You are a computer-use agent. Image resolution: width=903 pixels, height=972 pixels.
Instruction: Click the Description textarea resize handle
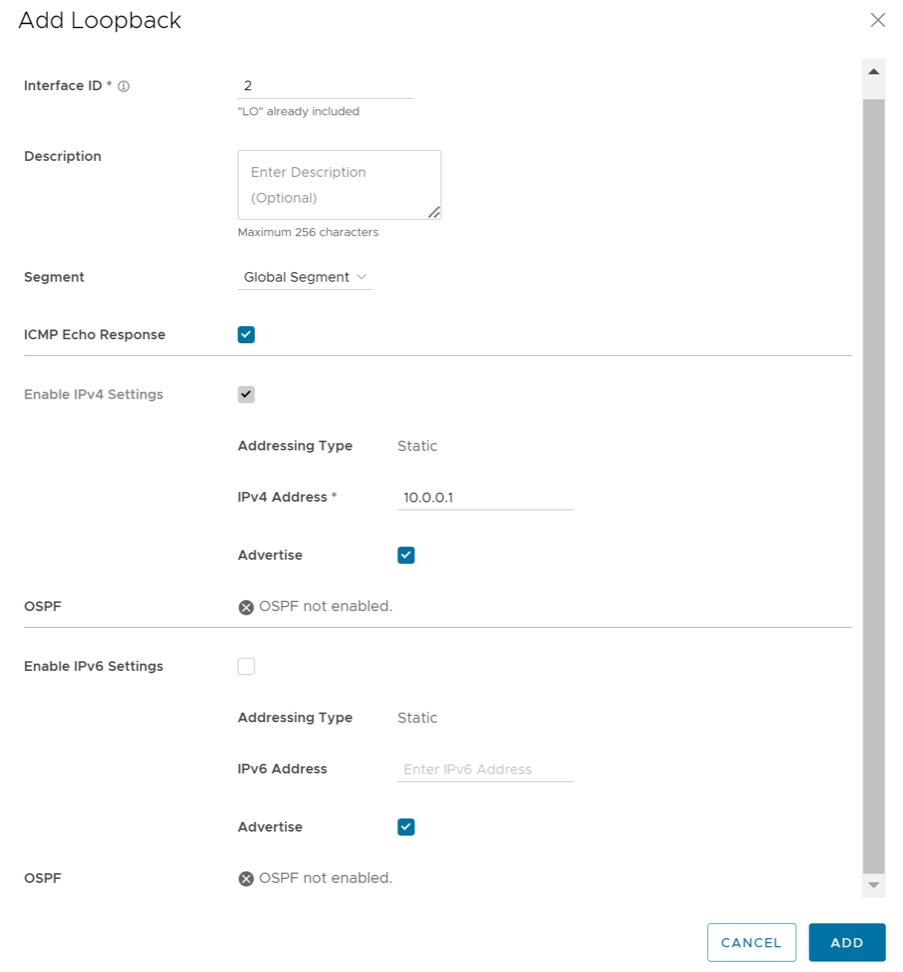point(436,211)
